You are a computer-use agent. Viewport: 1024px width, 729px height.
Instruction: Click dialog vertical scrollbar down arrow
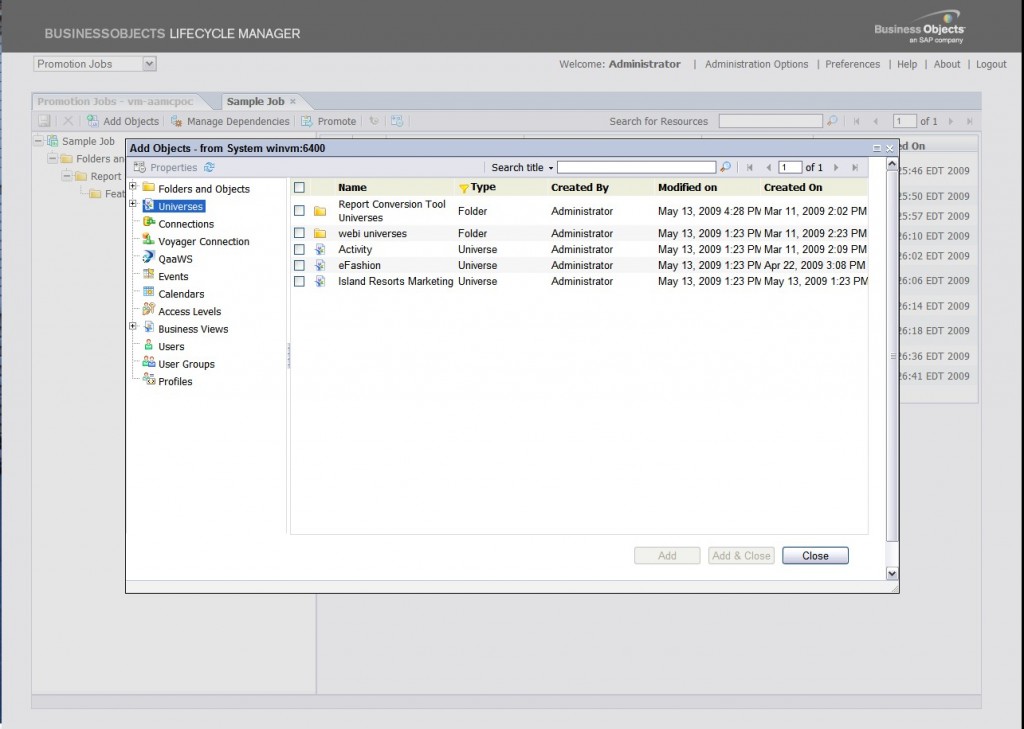891,573
